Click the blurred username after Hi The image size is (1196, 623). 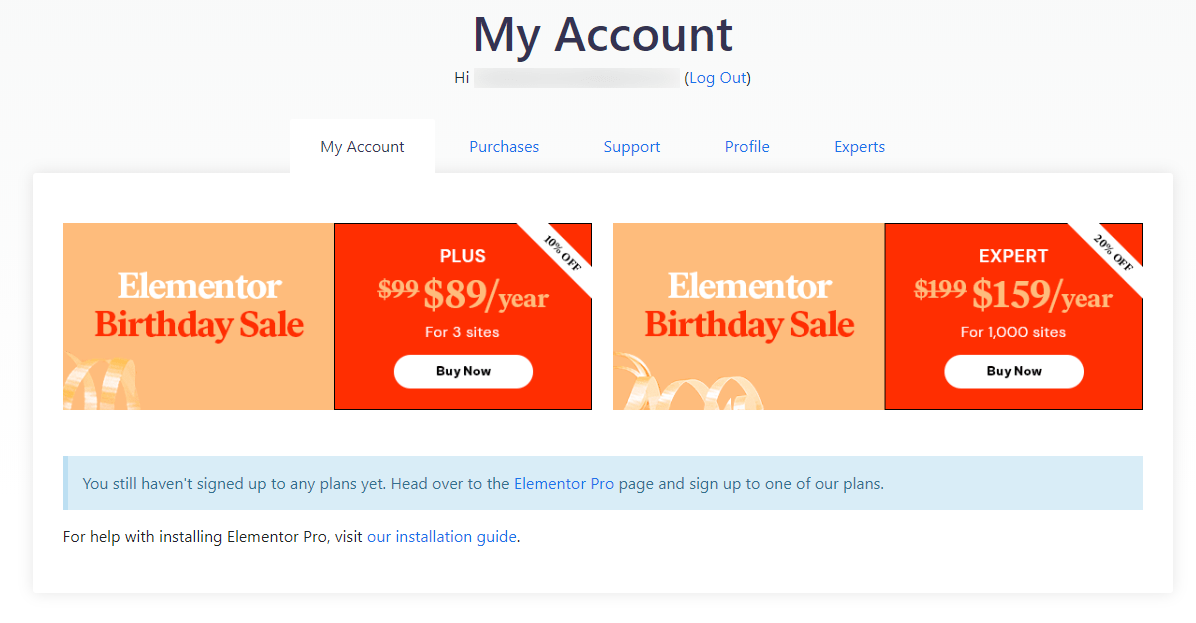pos(577,78)
